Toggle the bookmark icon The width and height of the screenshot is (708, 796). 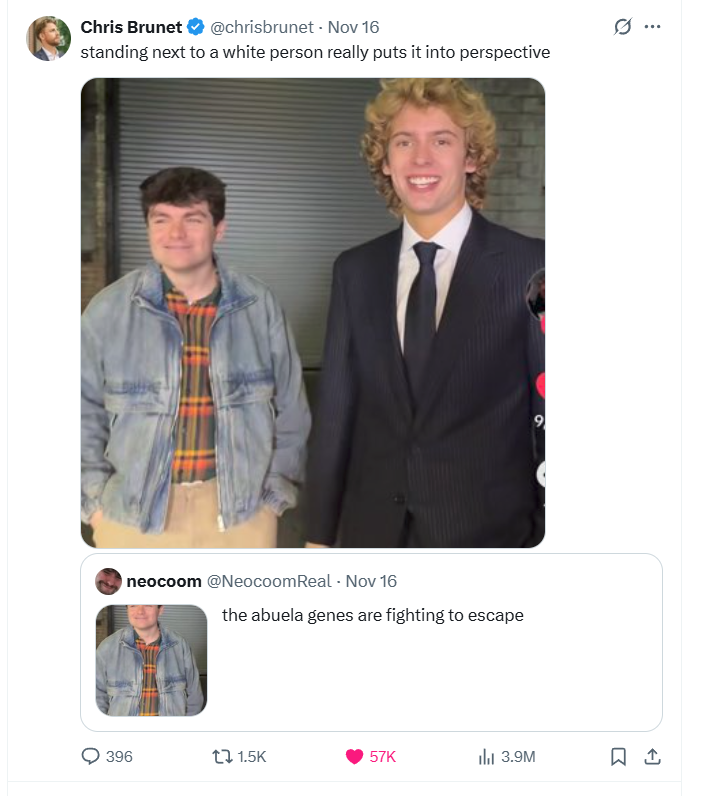tap(618, 757)
